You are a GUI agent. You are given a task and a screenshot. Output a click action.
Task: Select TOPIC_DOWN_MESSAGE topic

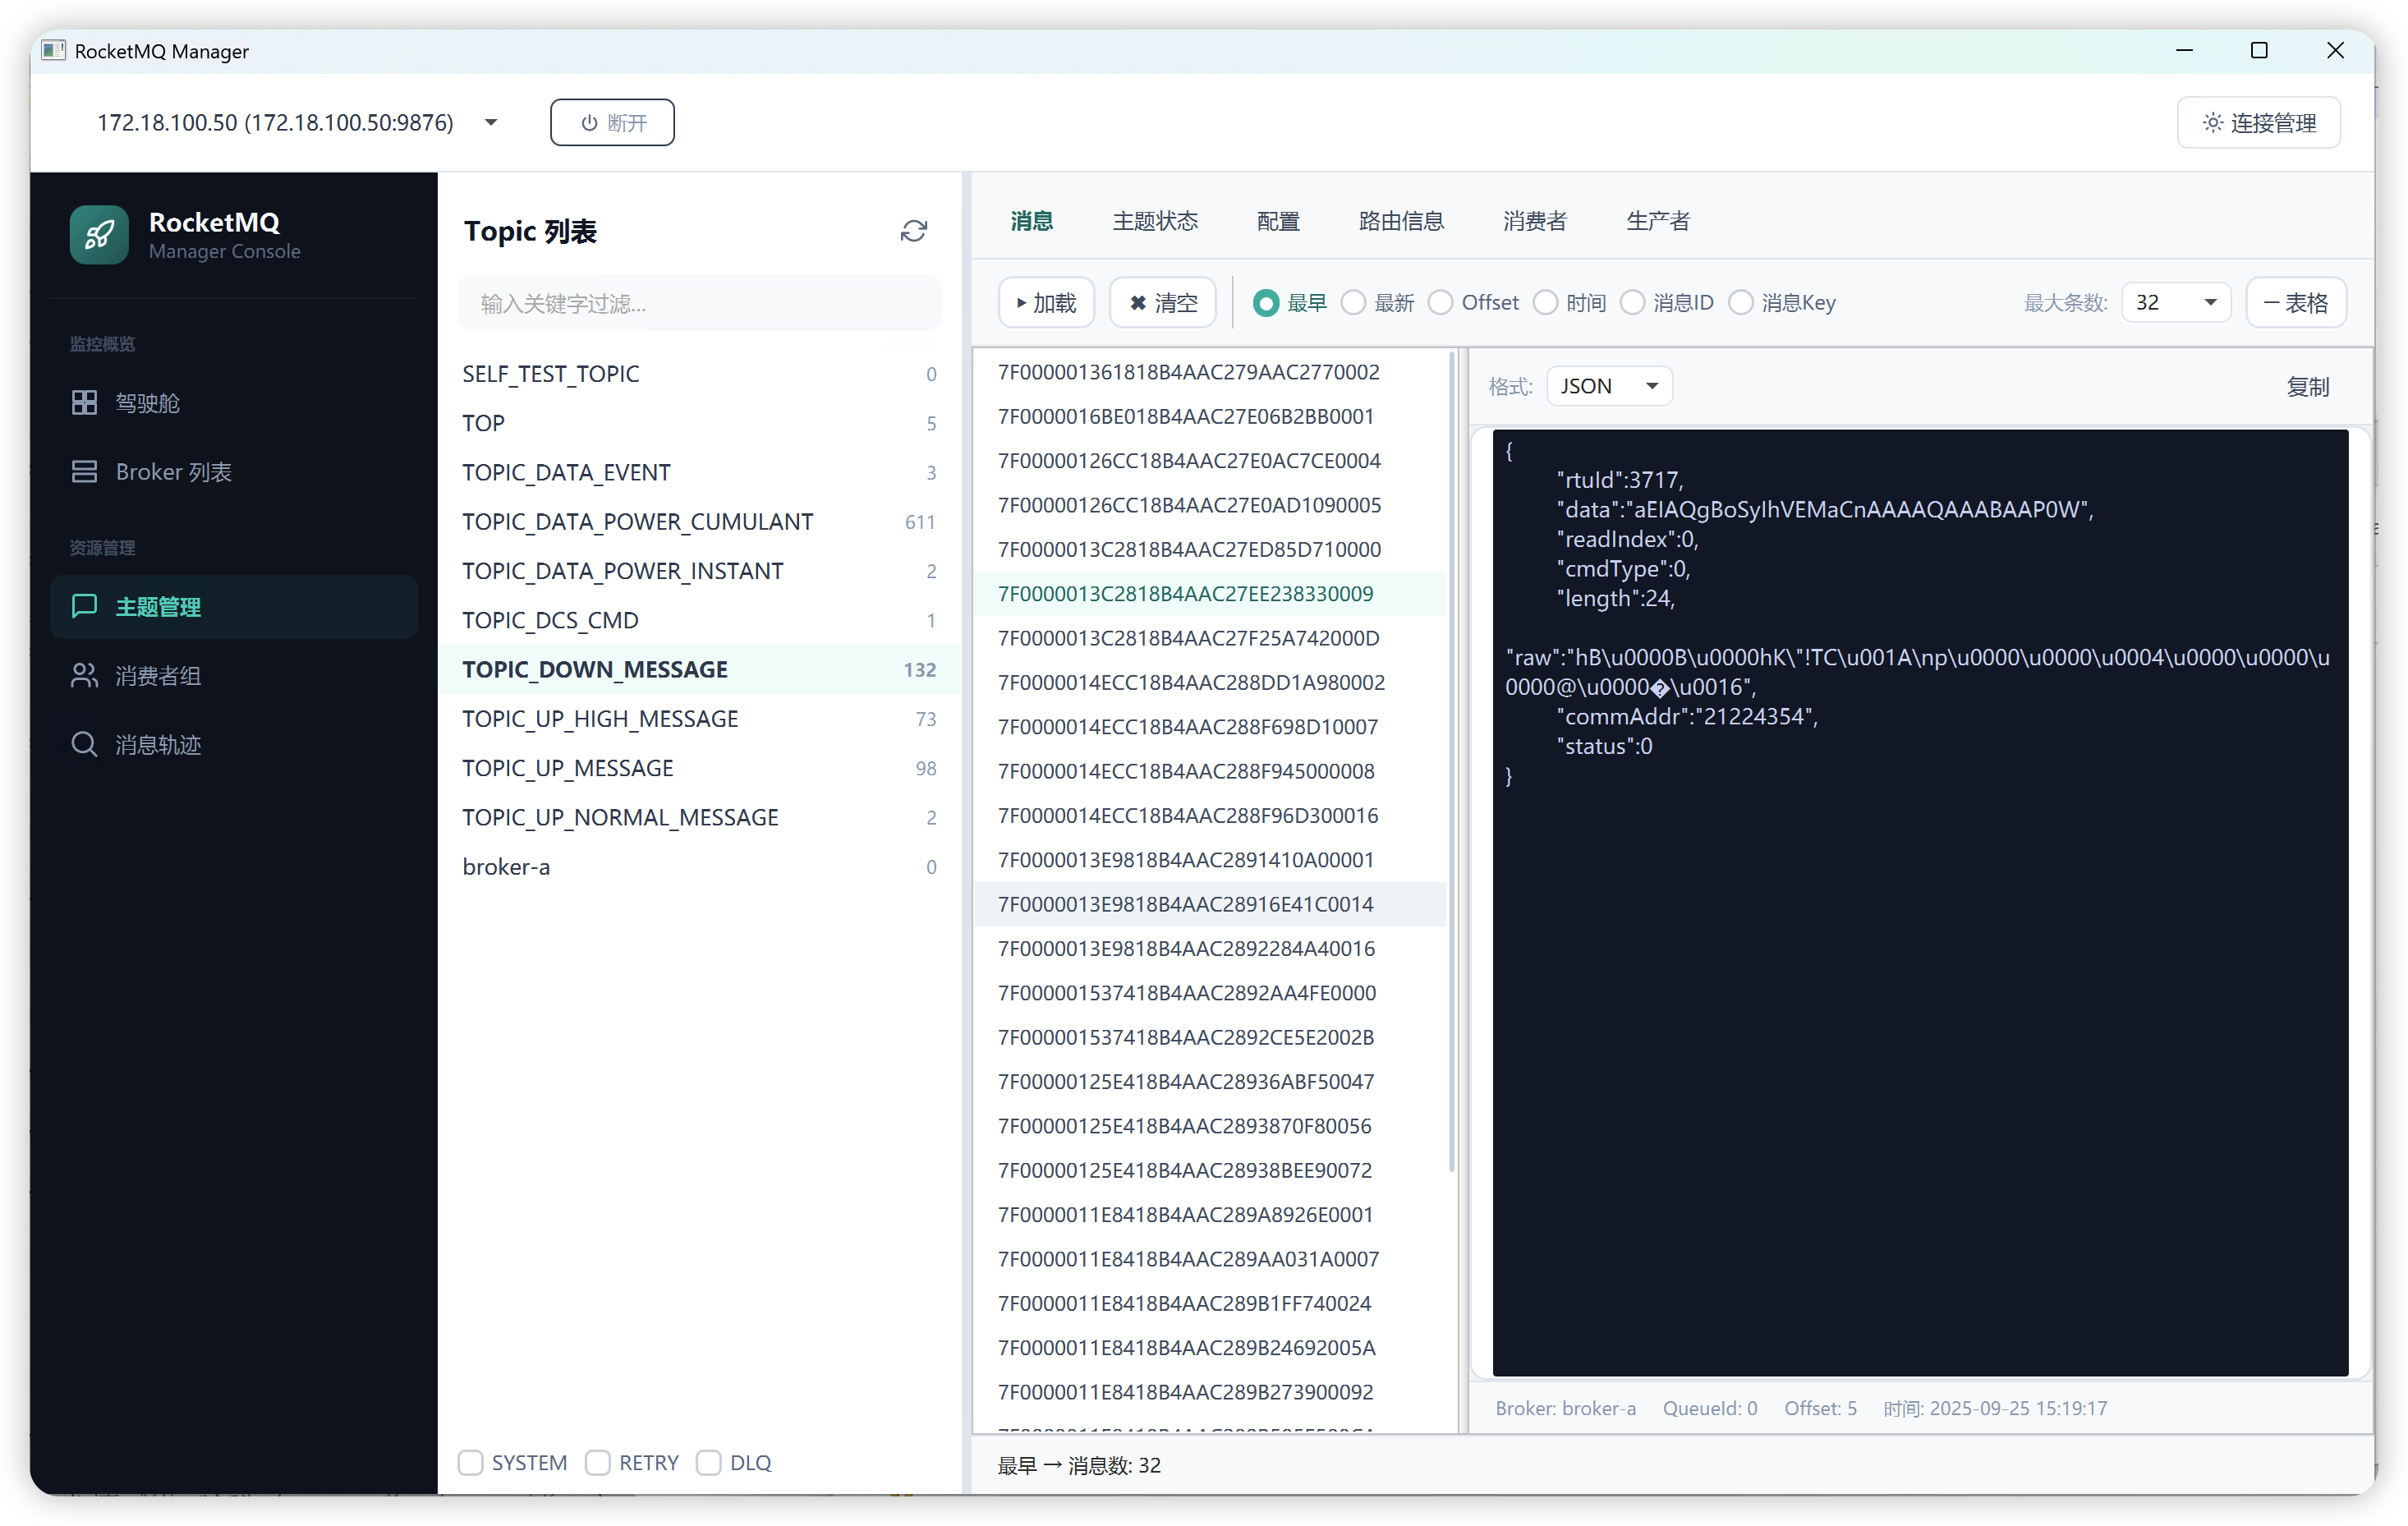pyautogui.click(x=699, y=670)
